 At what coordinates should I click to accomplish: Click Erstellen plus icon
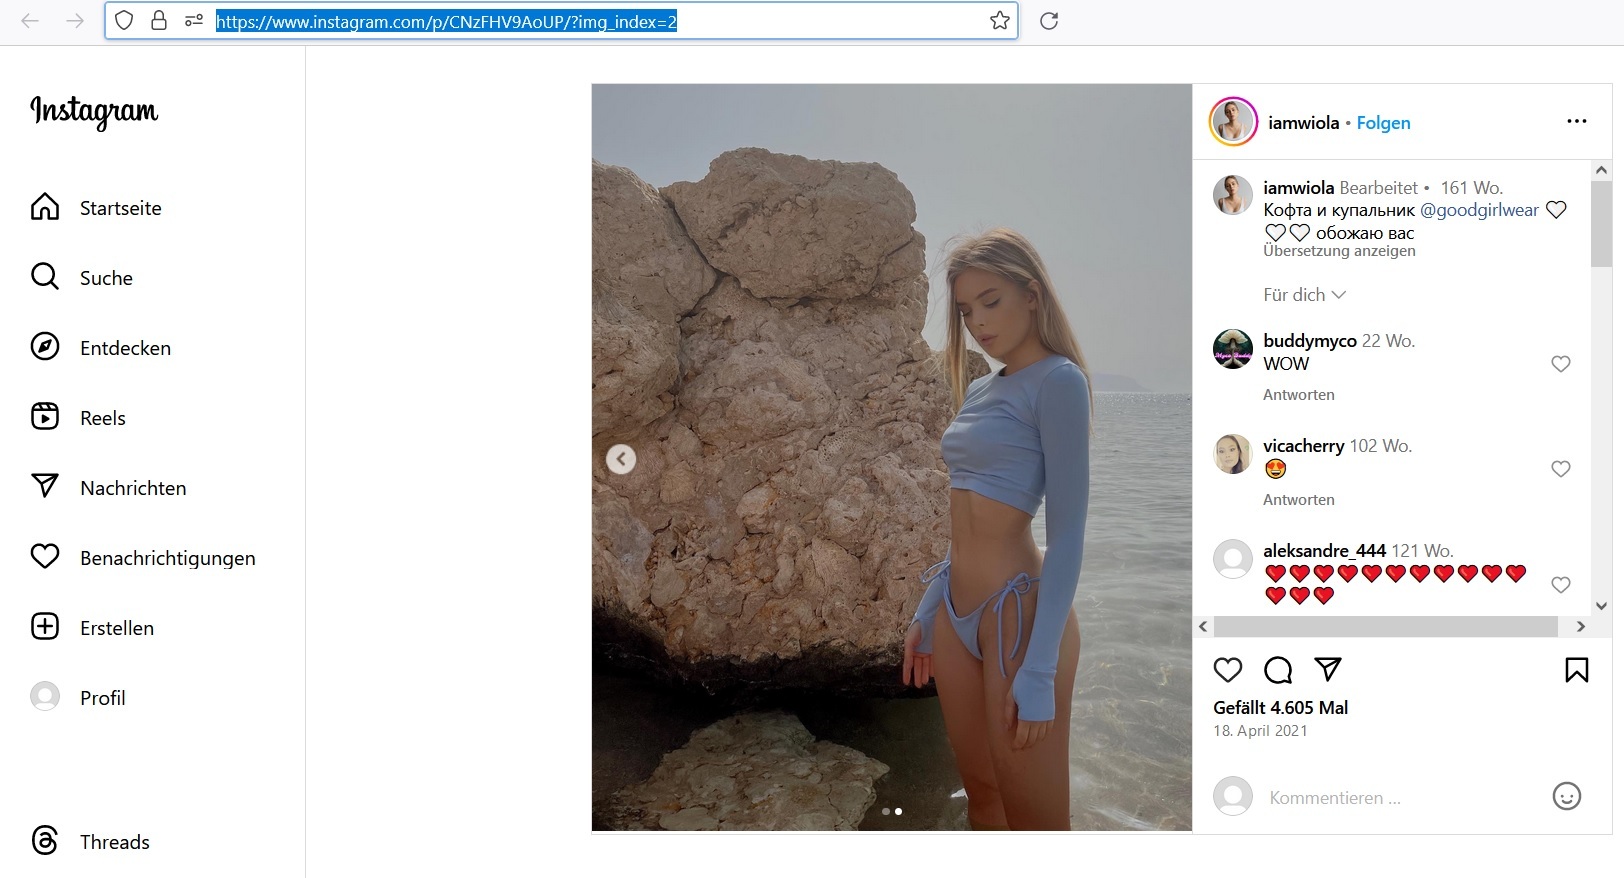[45, 627]
